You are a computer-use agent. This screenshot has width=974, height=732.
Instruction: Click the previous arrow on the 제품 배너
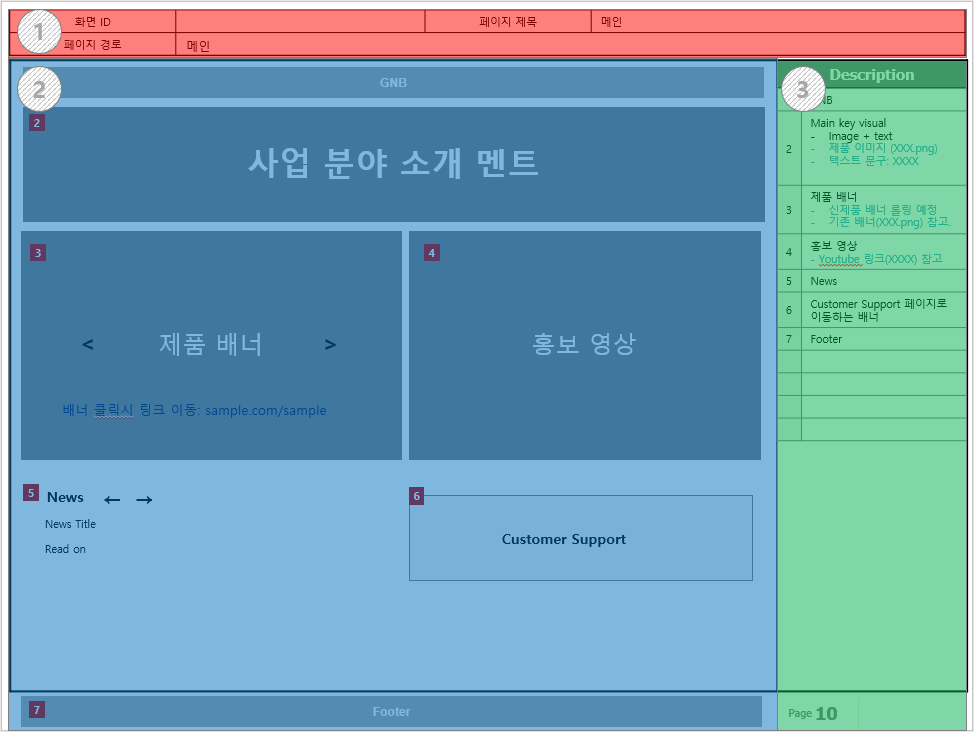(x=88, y=344)
